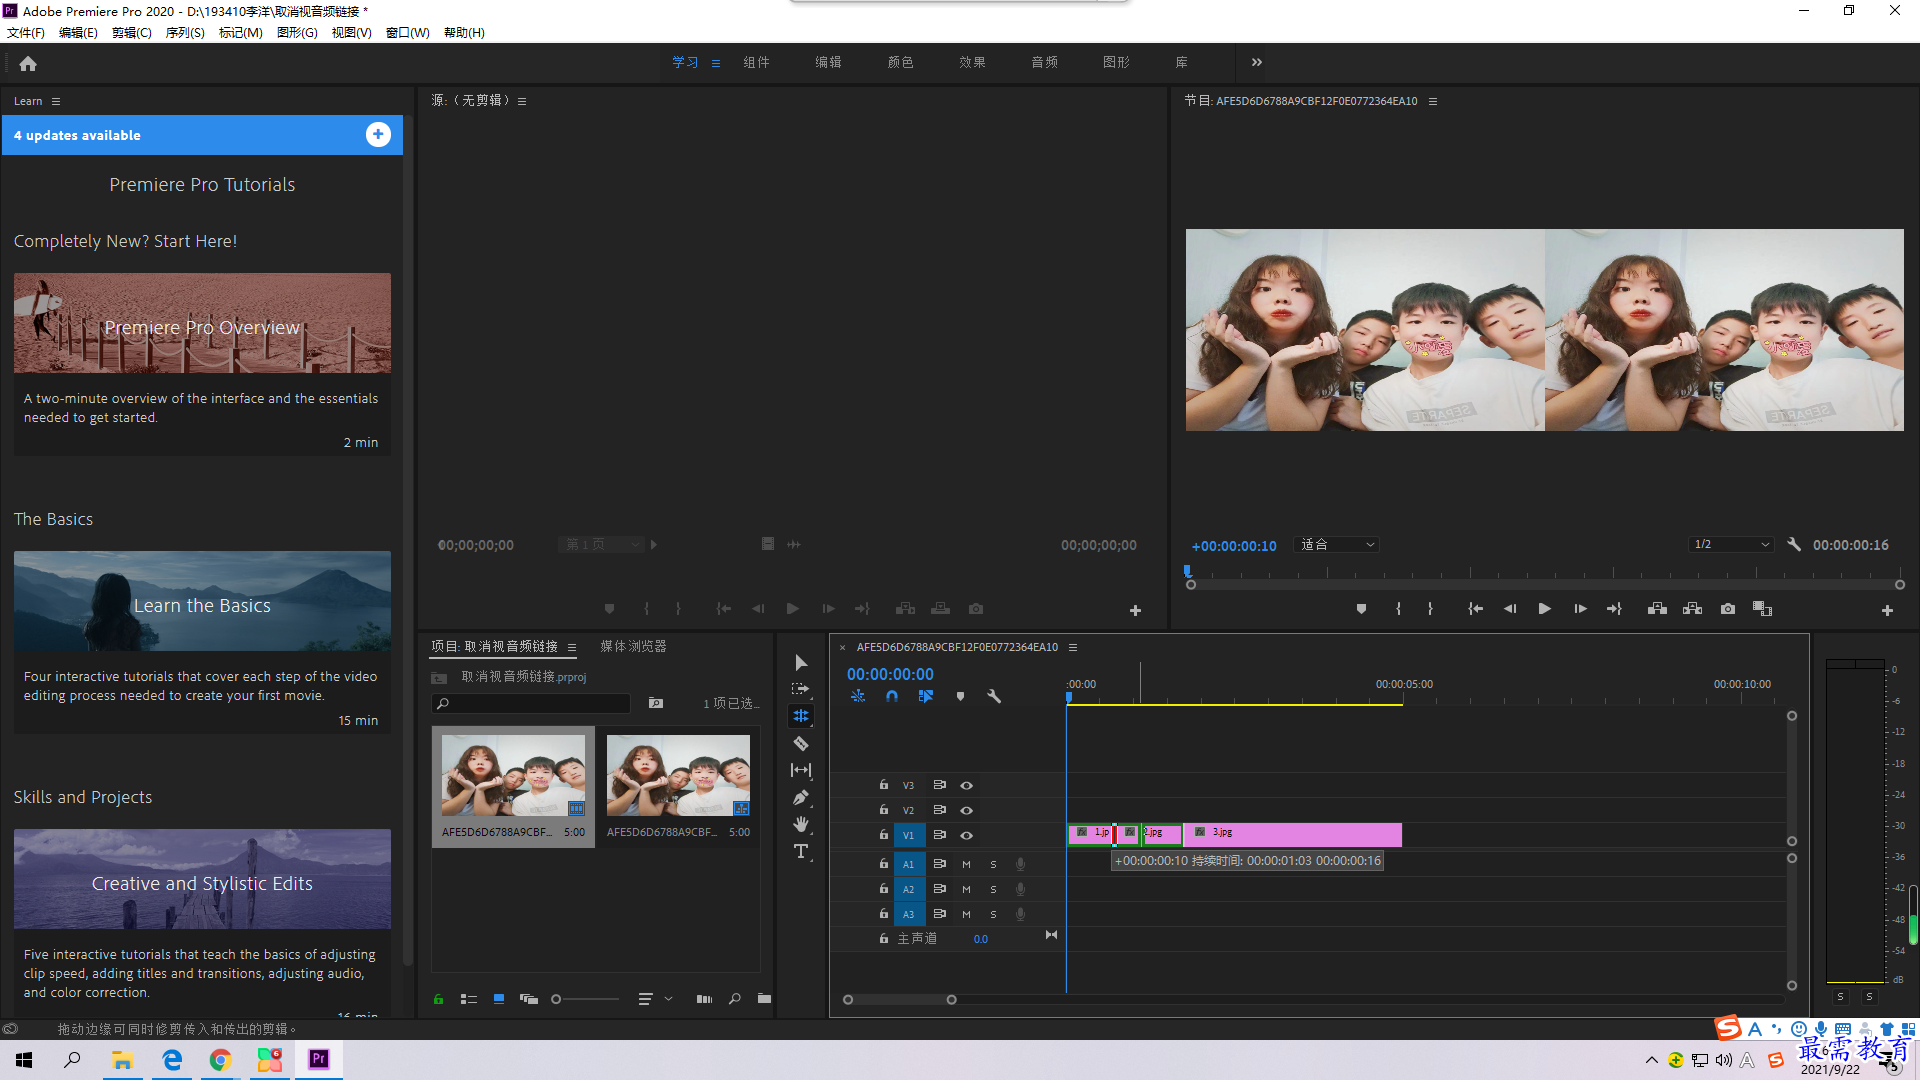This screenshot has width=1920, height=1080.
Task: Click find magnifier in project panel
Action: coord(735,999)
